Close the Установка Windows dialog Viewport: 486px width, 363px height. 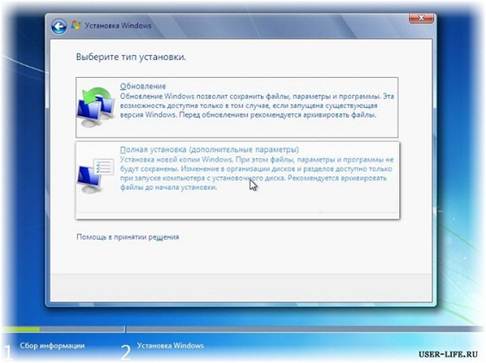[x=421, y=18]
